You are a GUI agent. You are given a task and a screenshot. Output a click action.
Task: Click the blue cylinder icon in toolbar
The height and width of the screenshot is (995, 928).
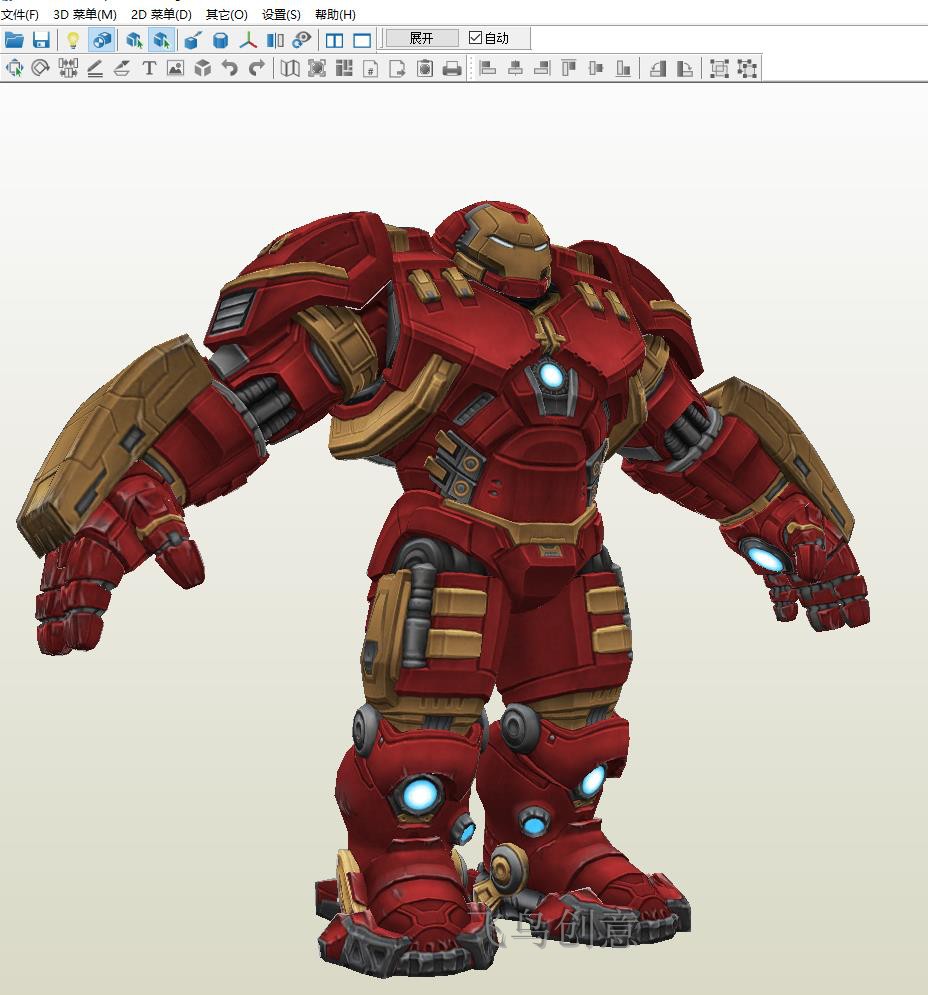click(x=221, y=40)
